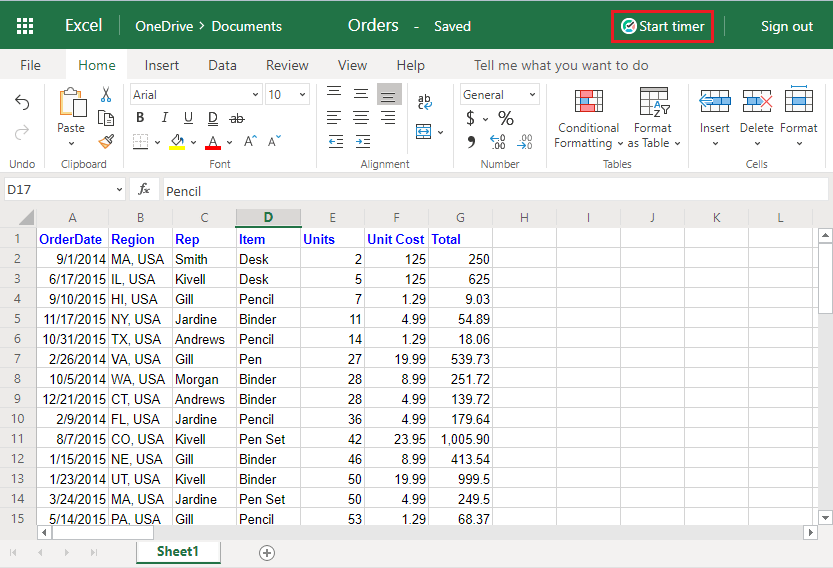
Task: Click the Cut scissors icon
Action: 106,95
